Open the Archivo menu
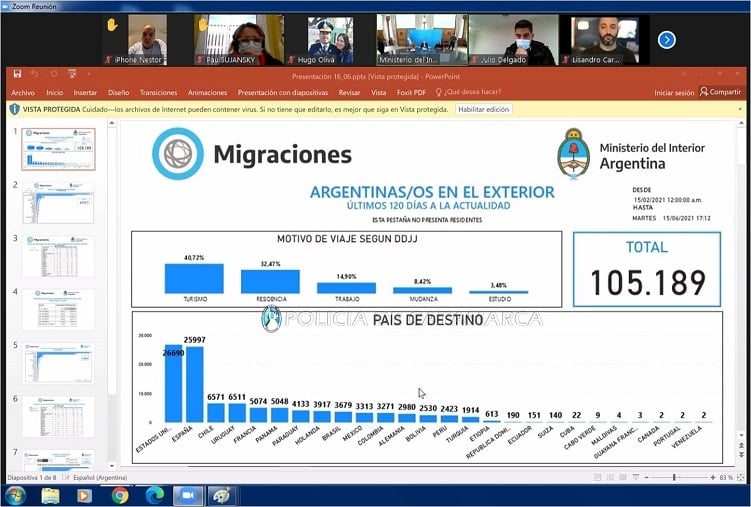751x507 pixels. pyautogui.click(x=22, y=92)
